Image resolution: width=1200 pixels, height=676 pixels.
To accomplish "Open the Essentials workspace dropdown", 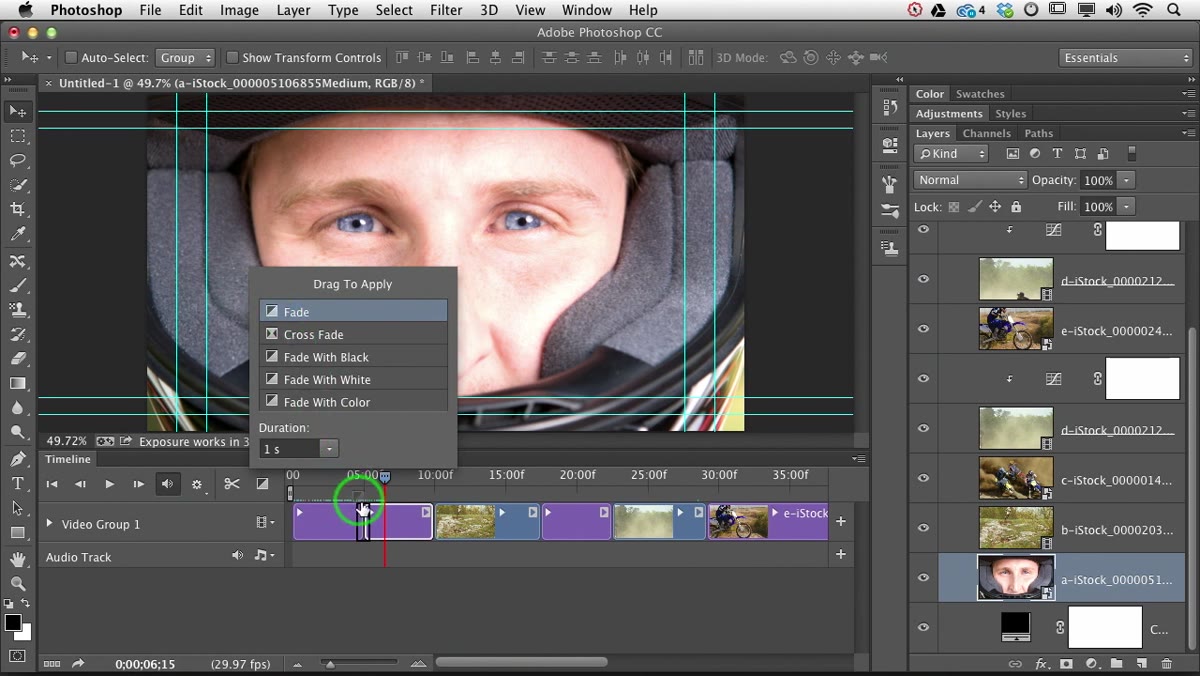I will point(1126,58).
